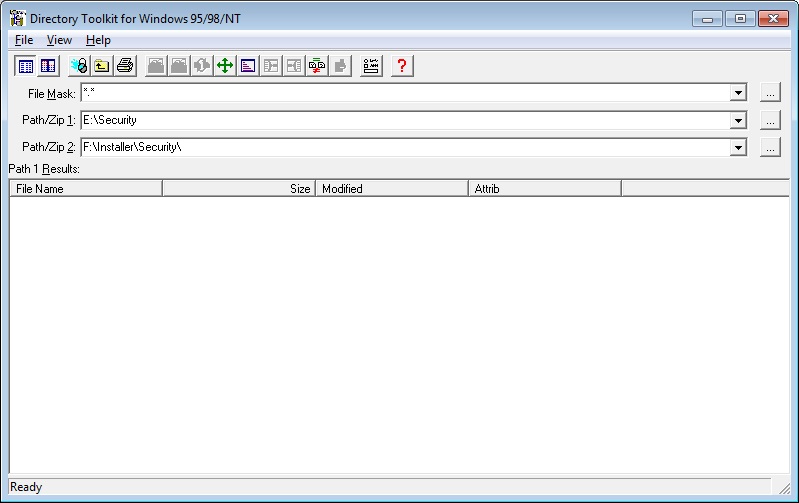The image size is (799, 503).
Task: Click into the File Mask text field
Action: 405,93
